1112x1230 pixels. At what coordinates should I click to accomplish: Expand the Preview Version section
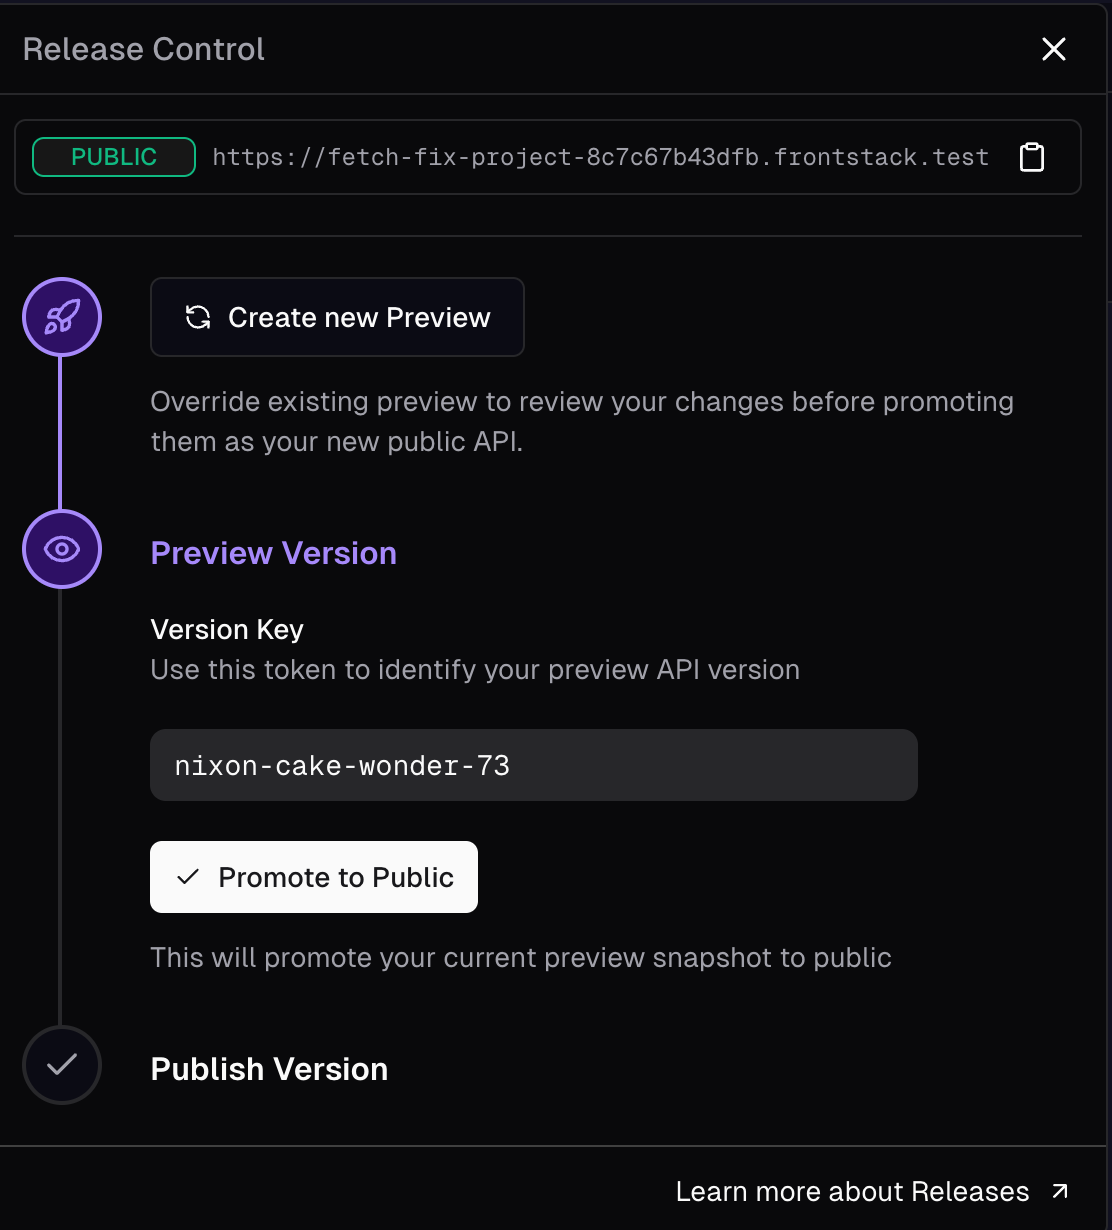pyautogui.click(x=273, y=553)
